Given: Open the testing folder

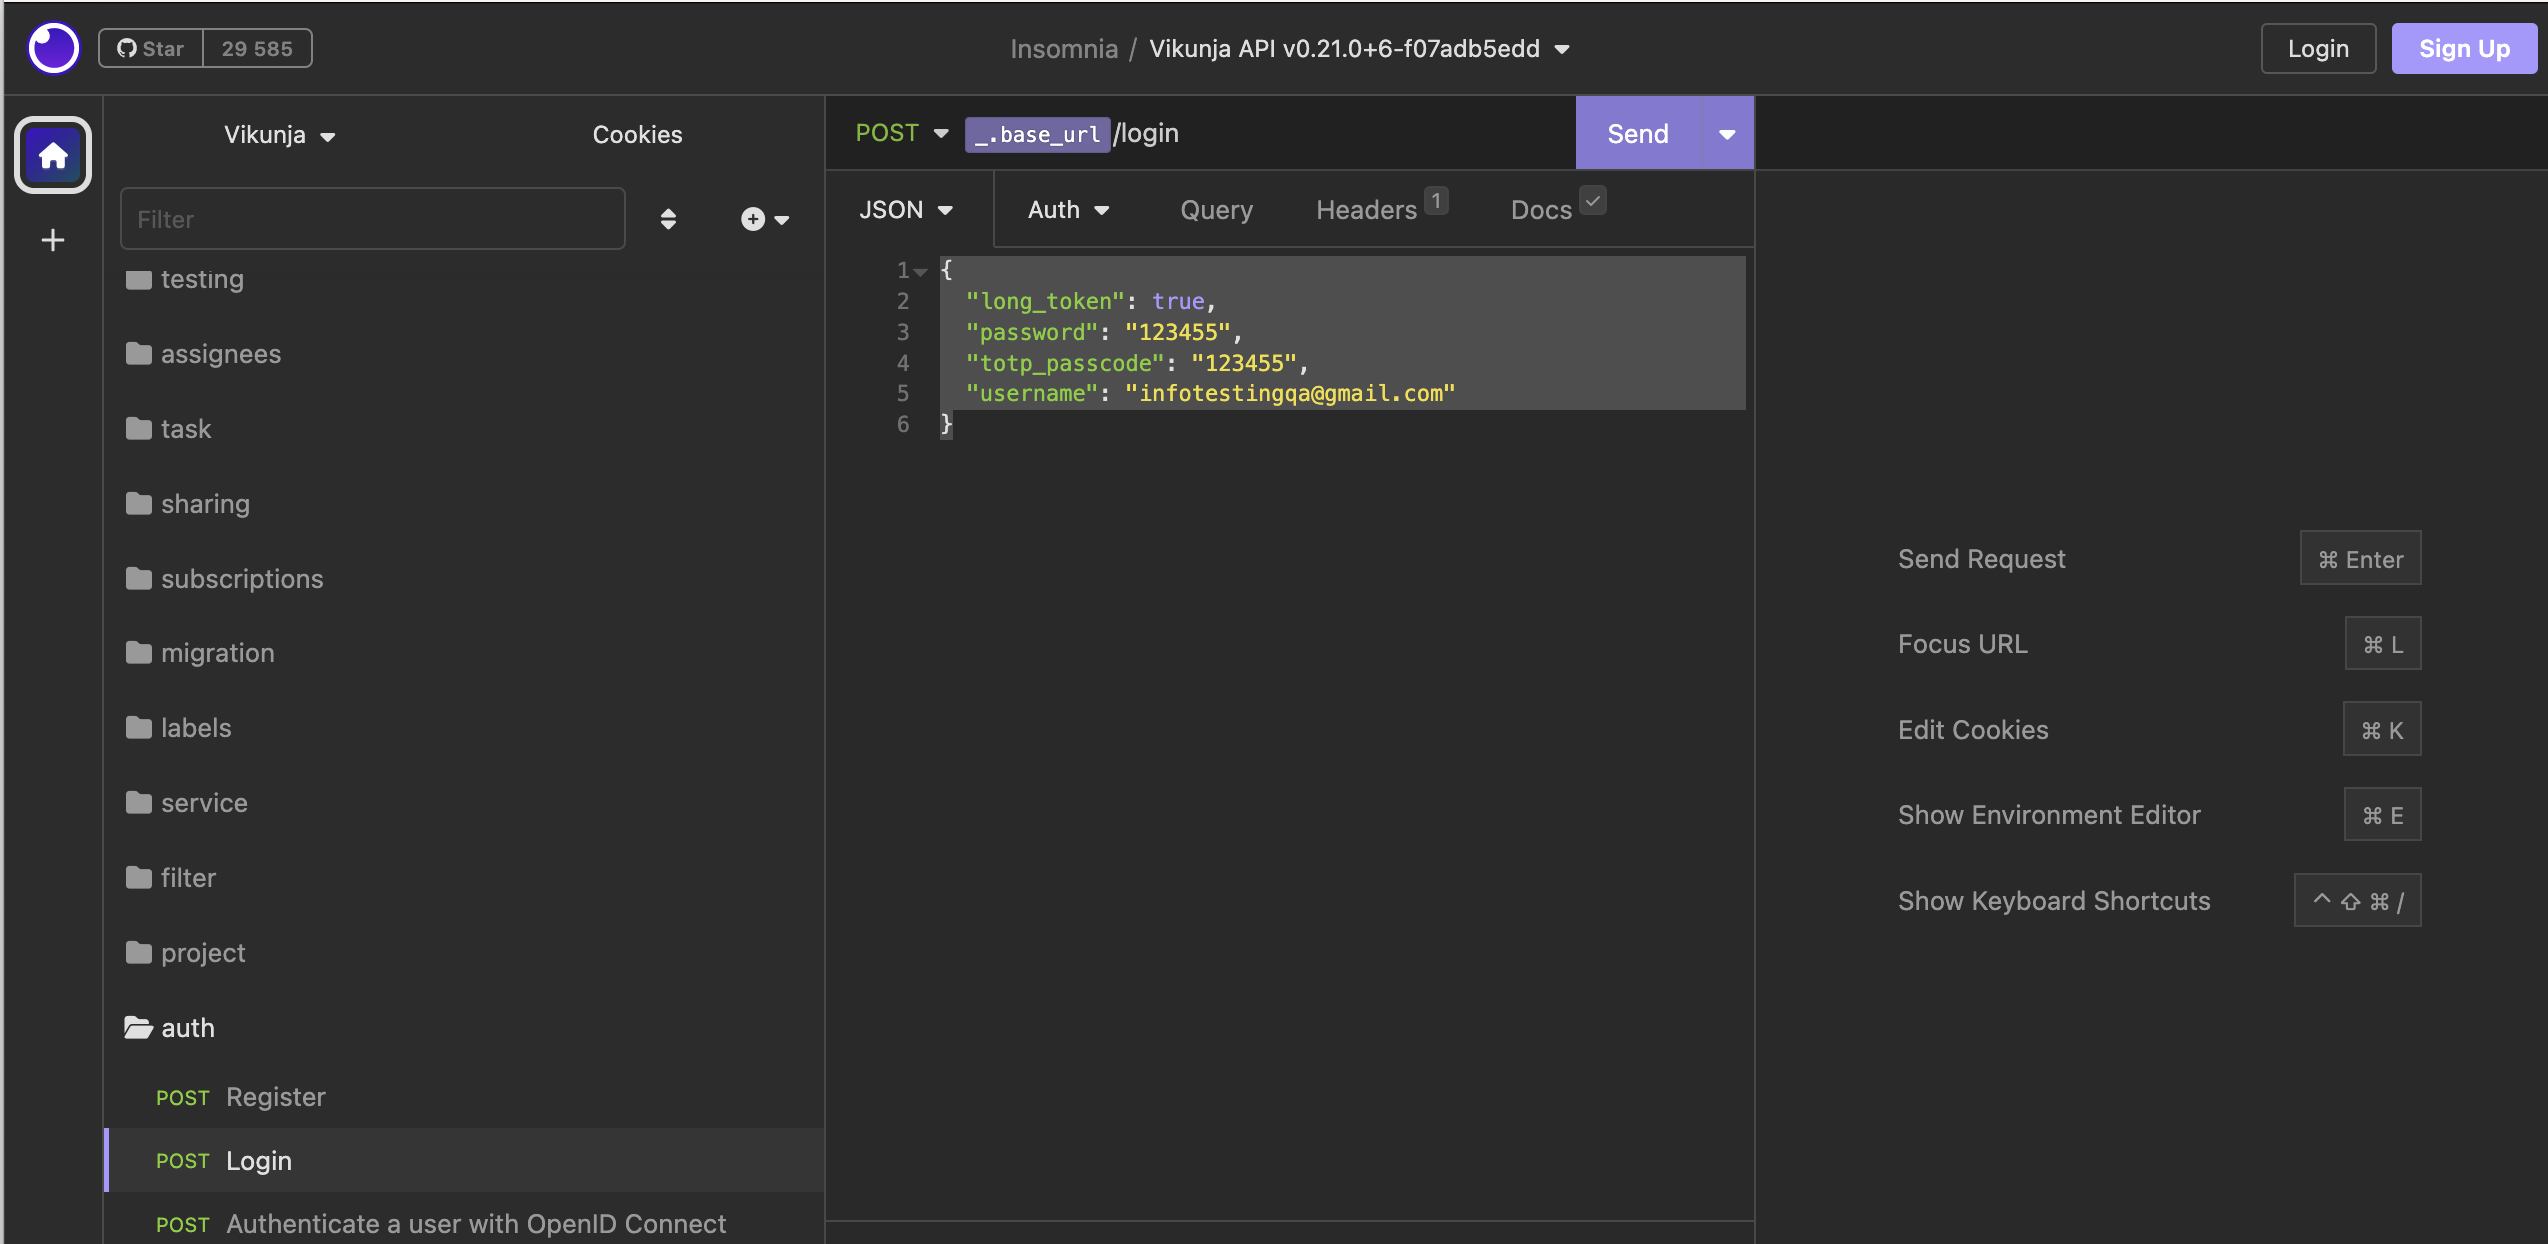Looking at the screenshot, I should click(201, 279).
